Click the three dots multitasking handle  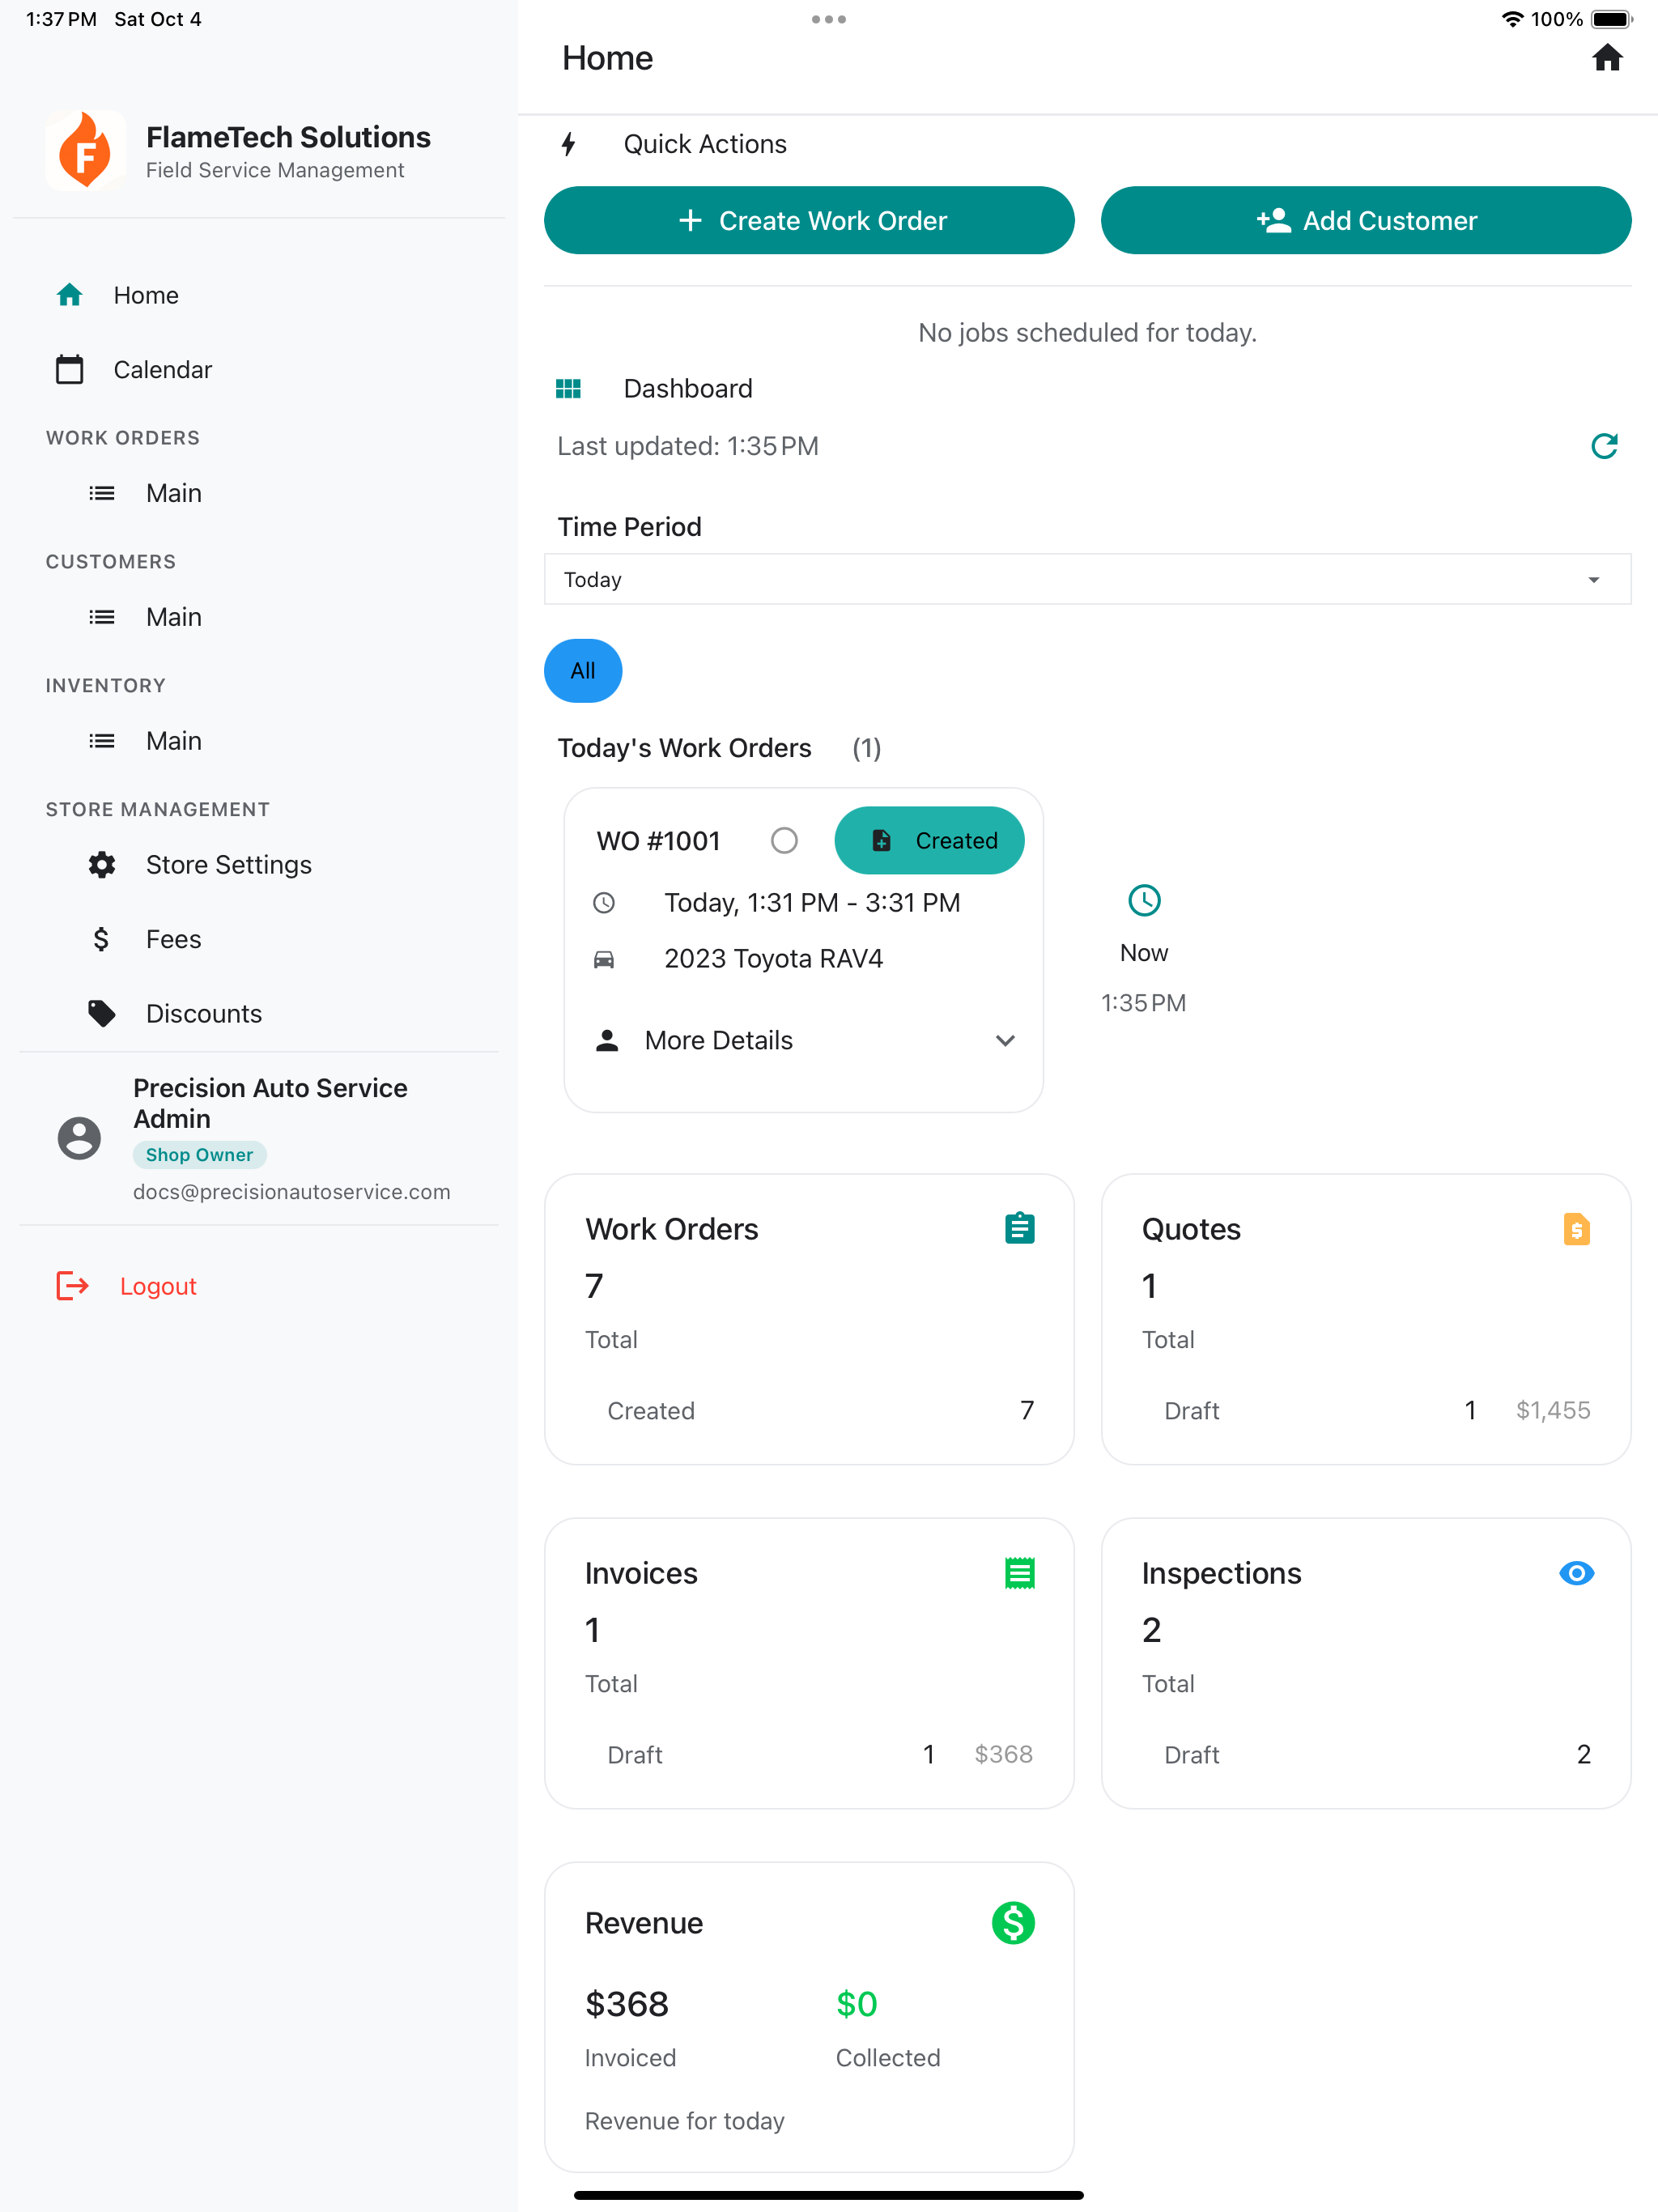point(828,19)
